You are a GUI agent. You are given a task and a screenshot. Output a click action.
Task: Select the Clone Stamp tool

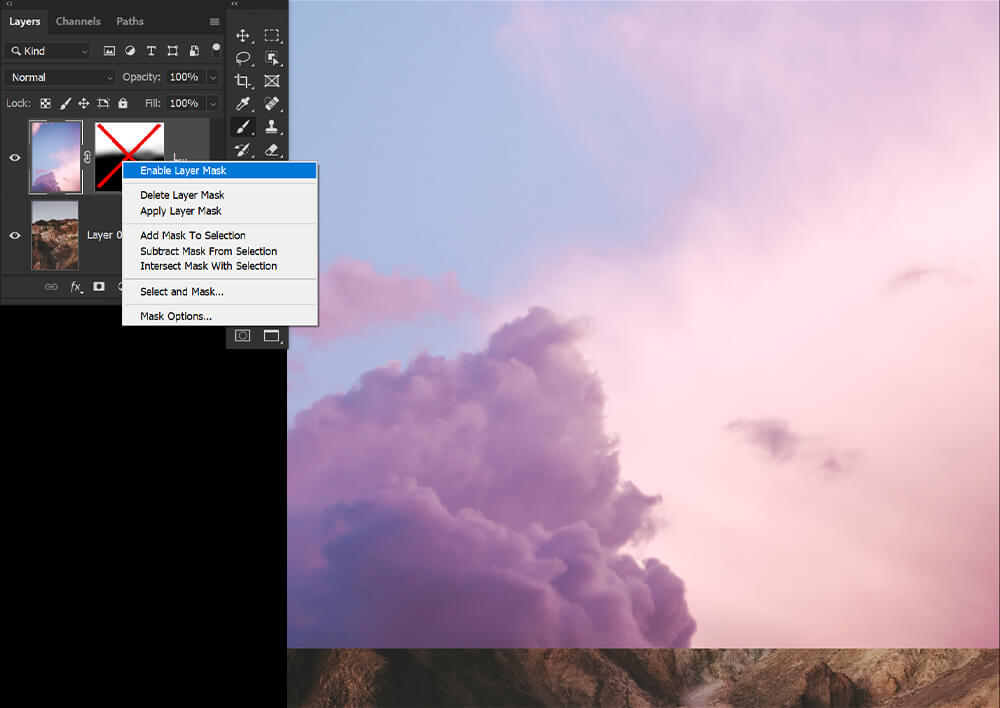point(271,127)
